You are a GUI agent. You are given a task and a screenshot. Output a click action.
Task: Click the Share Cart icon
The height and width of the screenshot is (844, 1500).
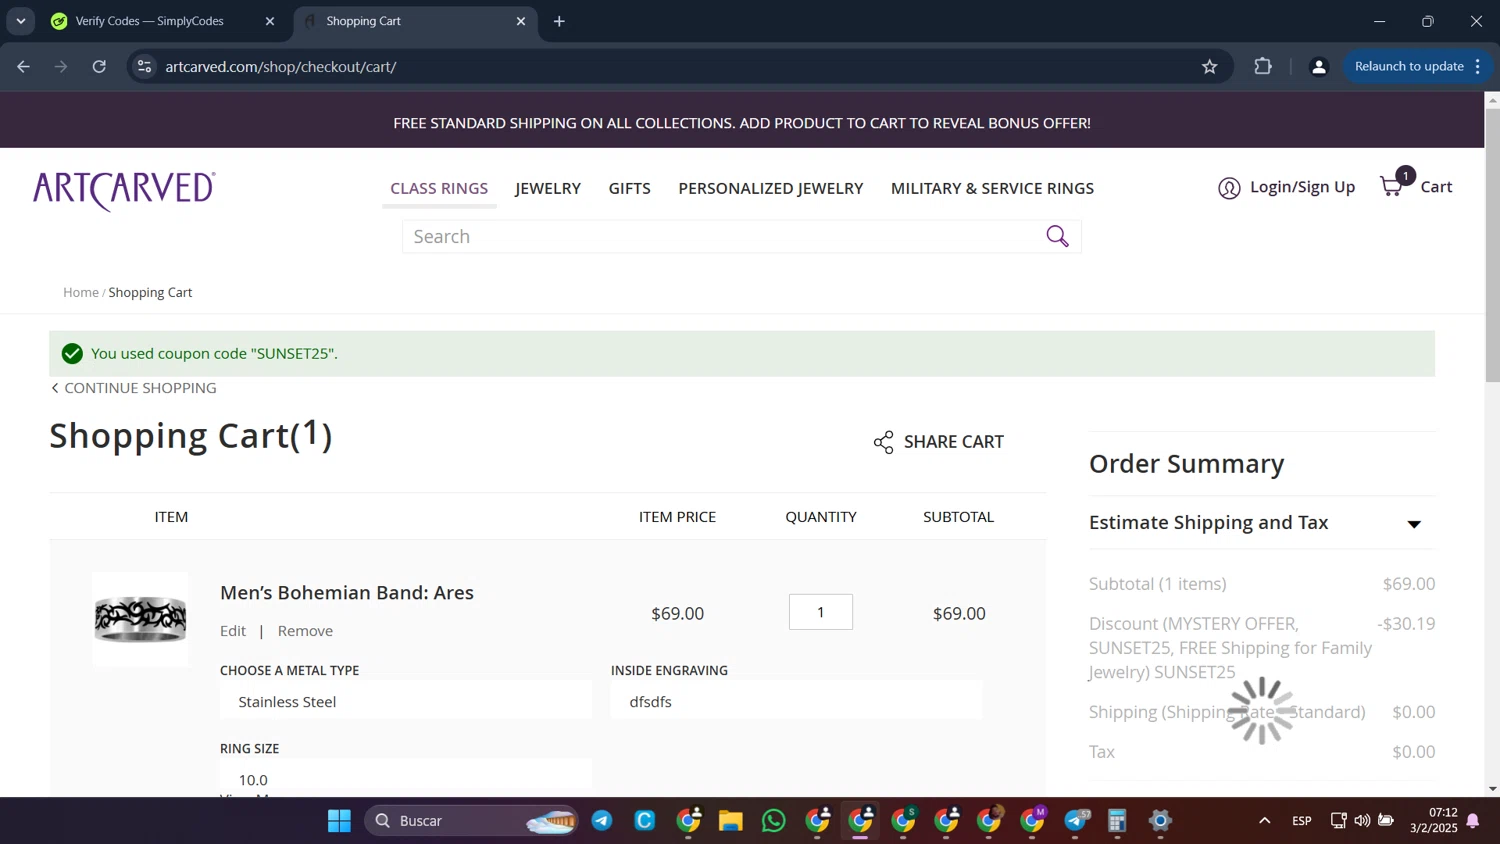click(883, 442)
